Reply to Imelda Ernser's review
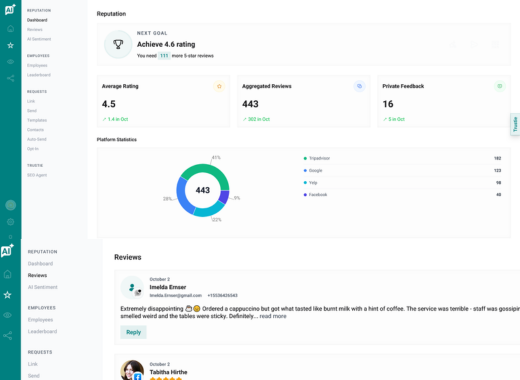 133,332
